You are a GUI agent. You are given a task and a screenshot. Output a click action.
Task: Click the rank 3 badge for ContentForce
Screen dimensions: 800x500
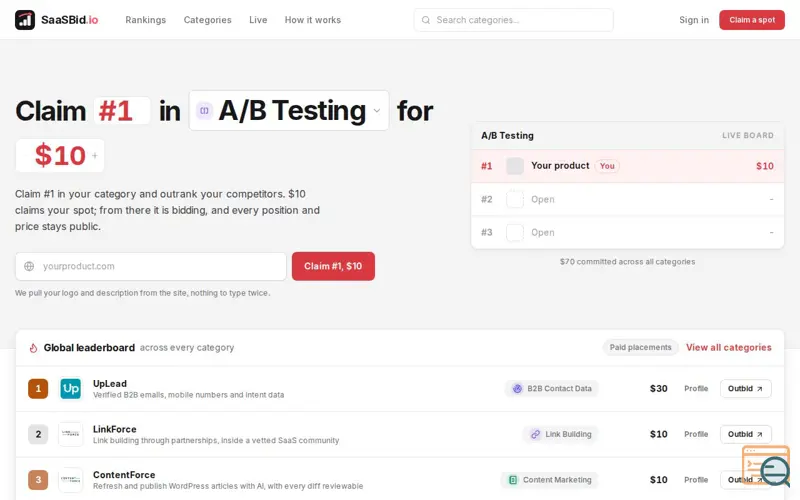click(38, 480)
